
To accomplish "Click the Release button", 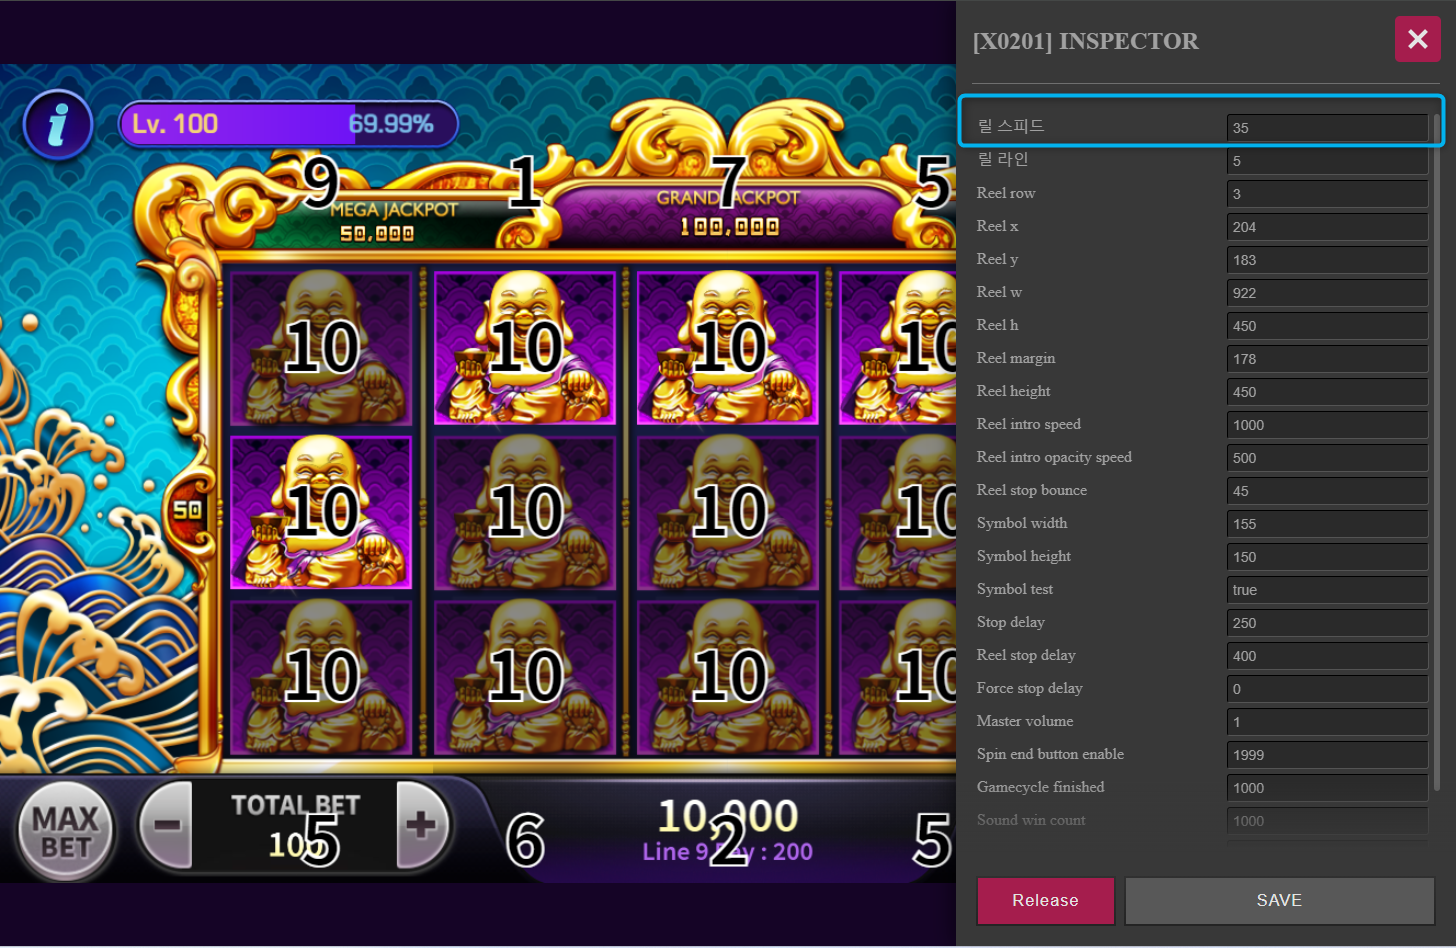I will tap(1045, 901).
